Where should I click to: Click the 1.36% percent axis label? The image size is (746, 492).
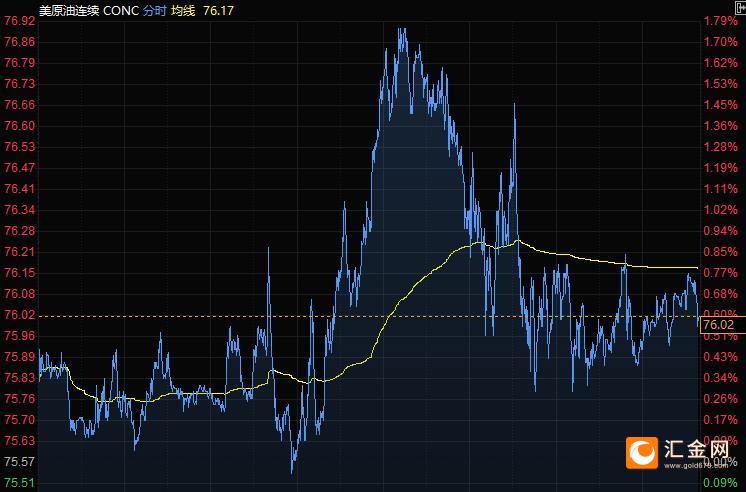[721, 126]
